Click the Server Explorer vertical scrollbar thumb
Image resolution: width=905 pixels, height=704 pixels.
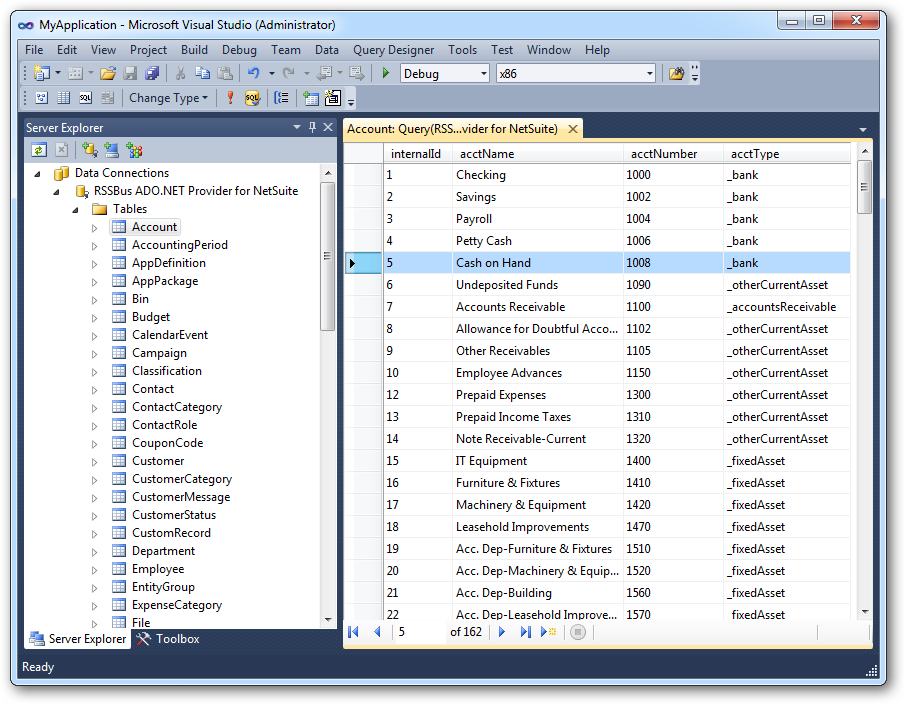[327, 255]
